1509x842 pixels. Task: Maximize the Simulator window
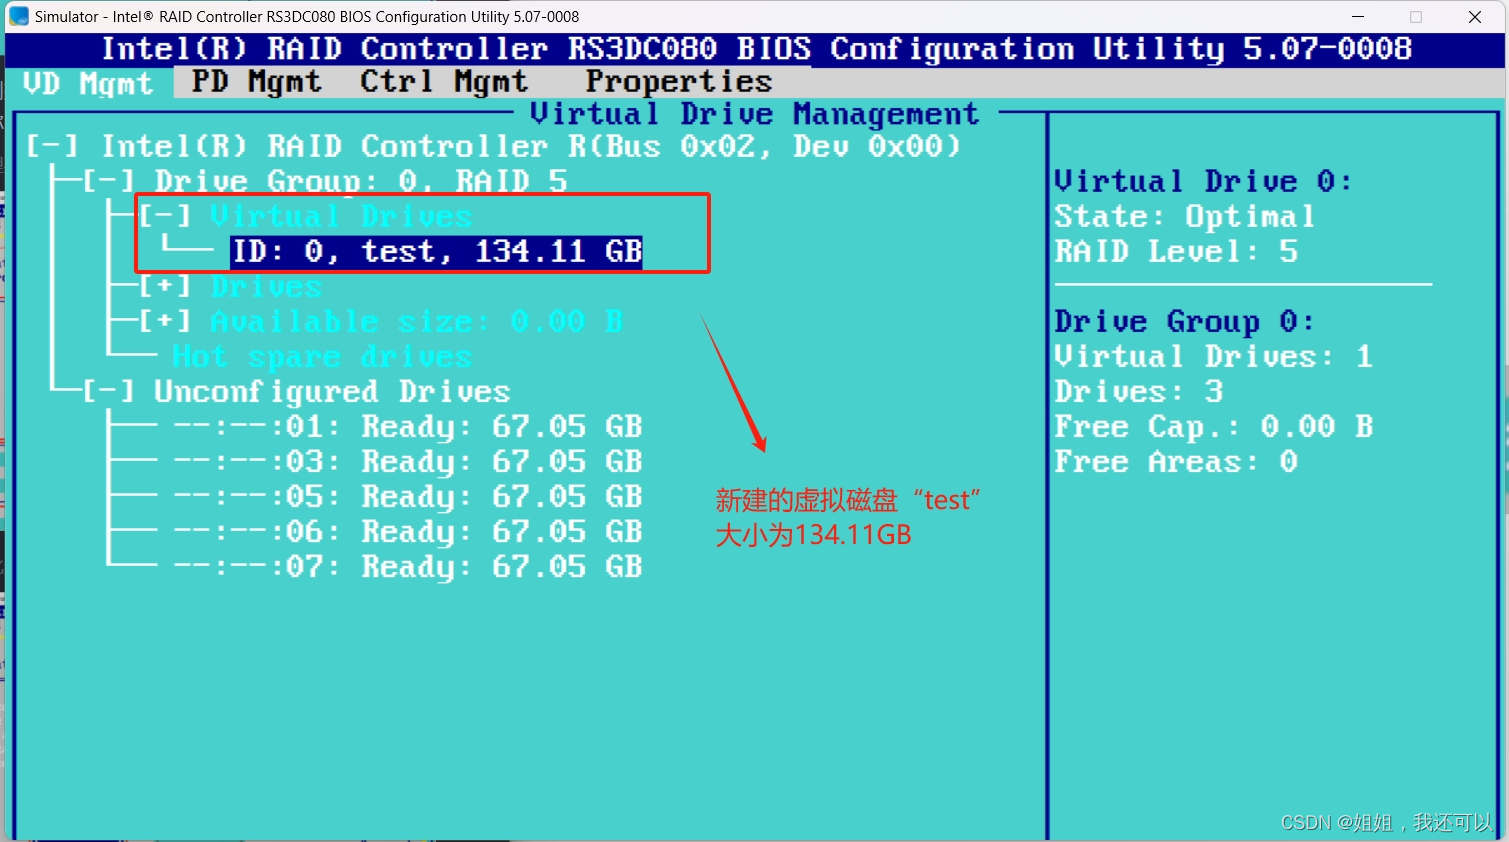click(1416, 17)
